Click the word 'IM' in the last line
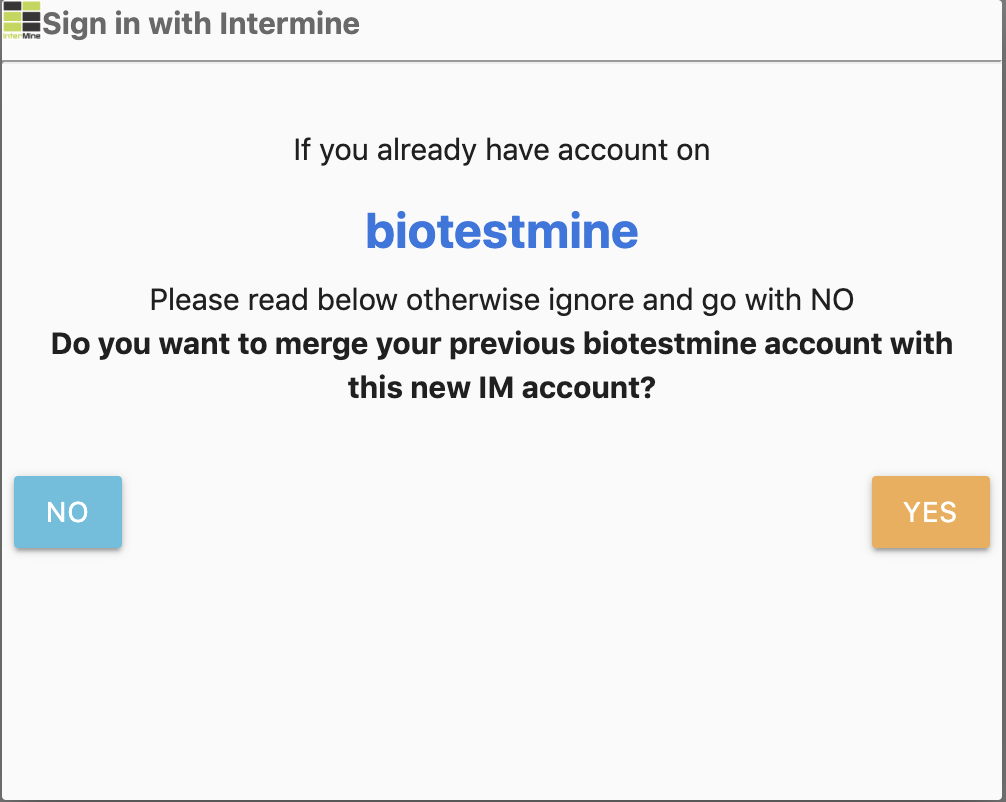Image resolution: width=1006 pixels, height=802 pixels. [497, 388]
